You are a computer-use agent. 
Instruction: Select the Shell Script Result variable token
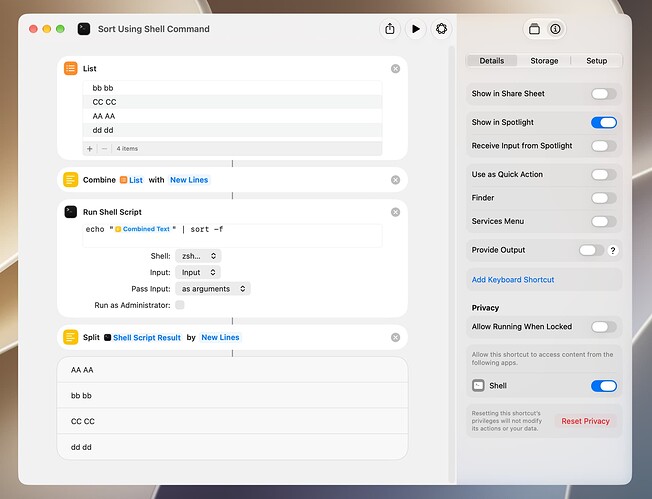tap(143, 338)
